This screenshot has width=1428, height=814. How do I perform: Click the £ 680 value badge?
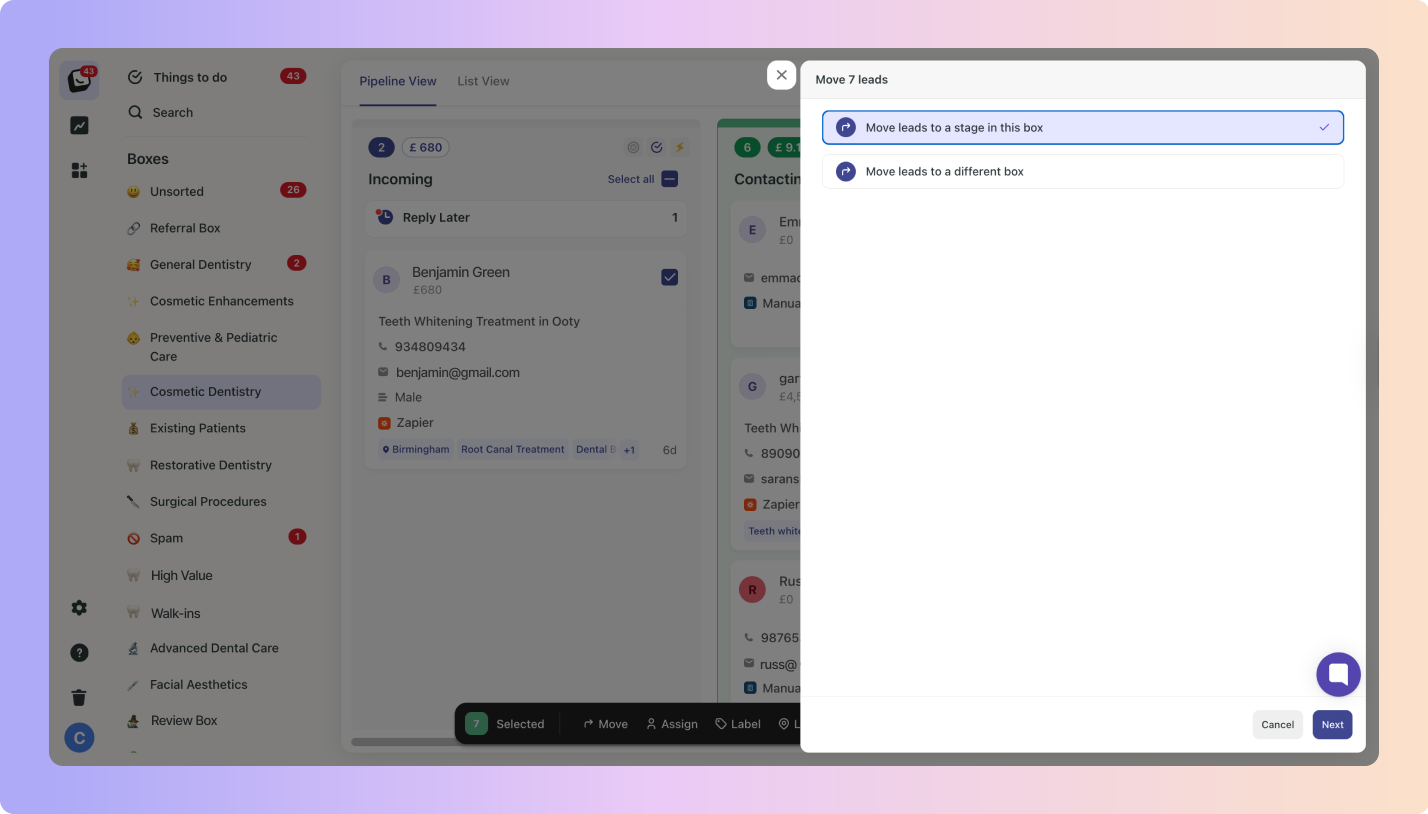coord(425,147)
